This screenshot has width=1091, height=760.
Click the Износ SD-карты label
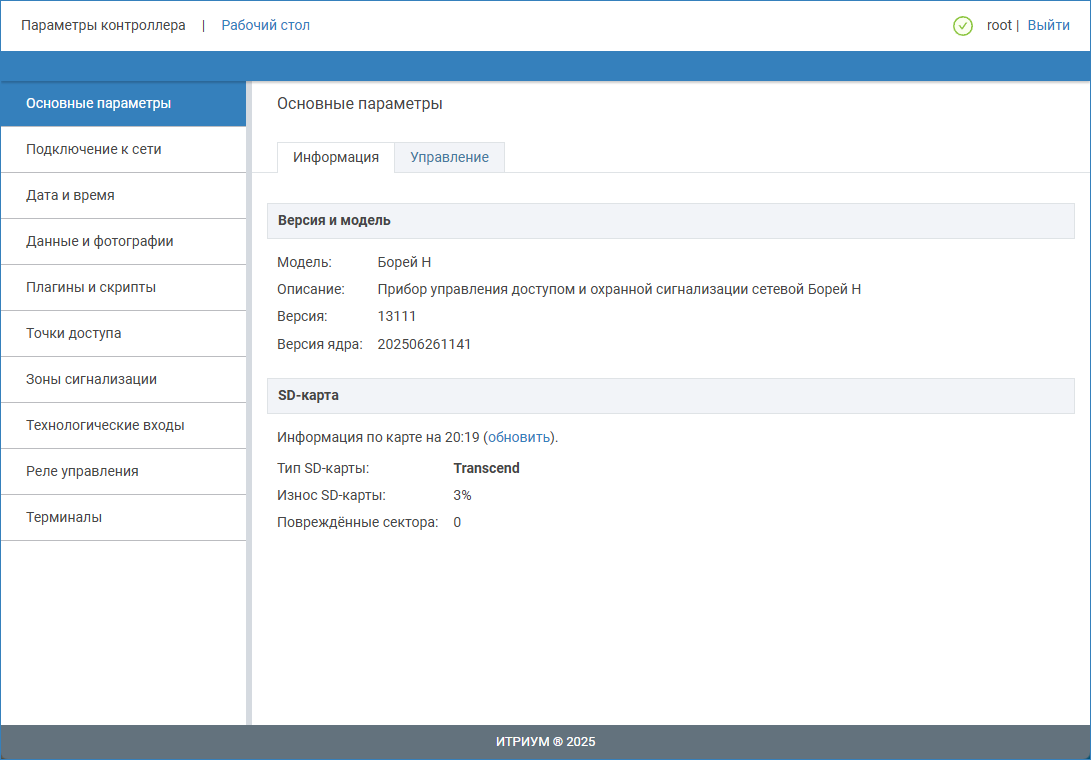pyautogui.click(x=331, y=496)
